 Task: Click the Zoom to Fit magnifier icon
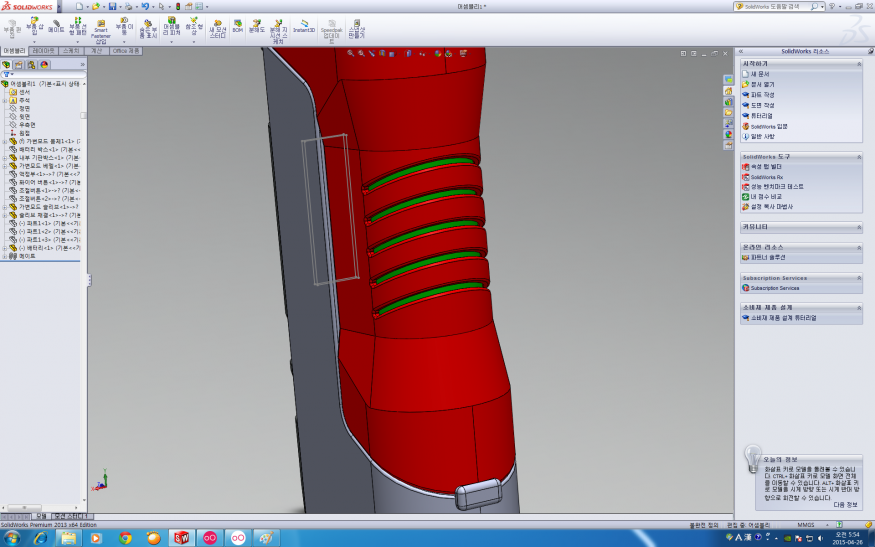pos(350,54)
